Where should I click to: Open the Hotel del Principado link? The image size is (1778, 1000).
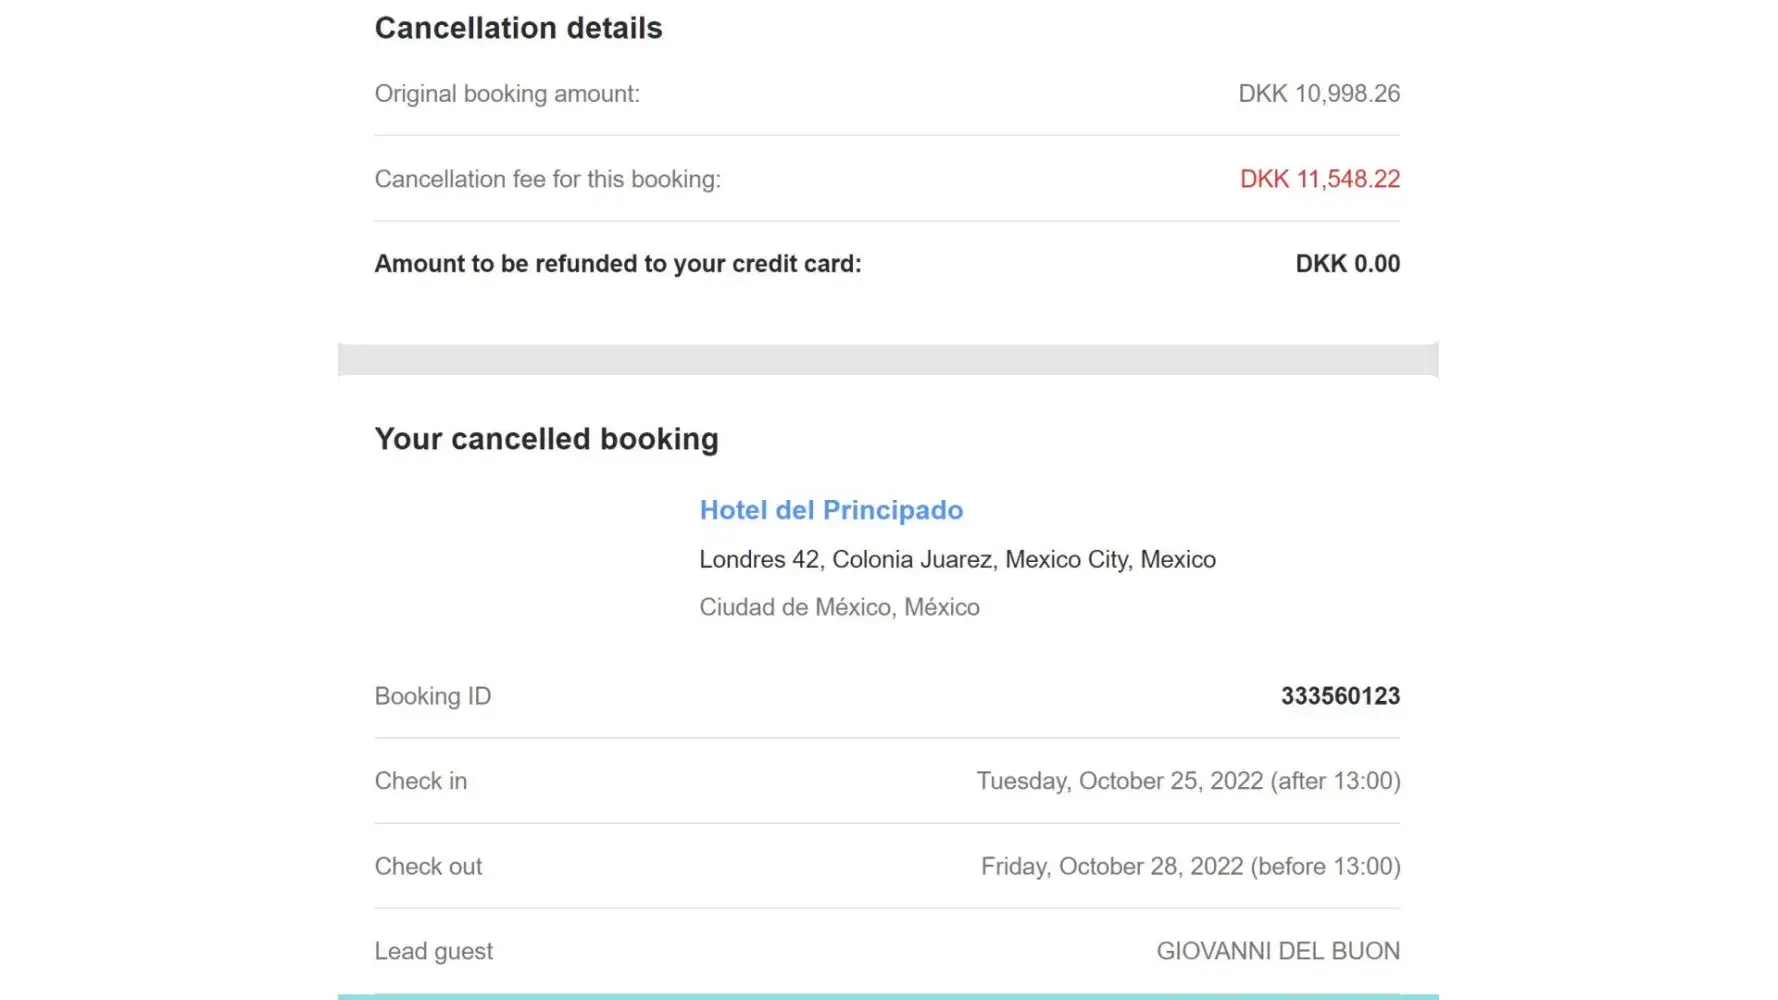tap(831, 510)
